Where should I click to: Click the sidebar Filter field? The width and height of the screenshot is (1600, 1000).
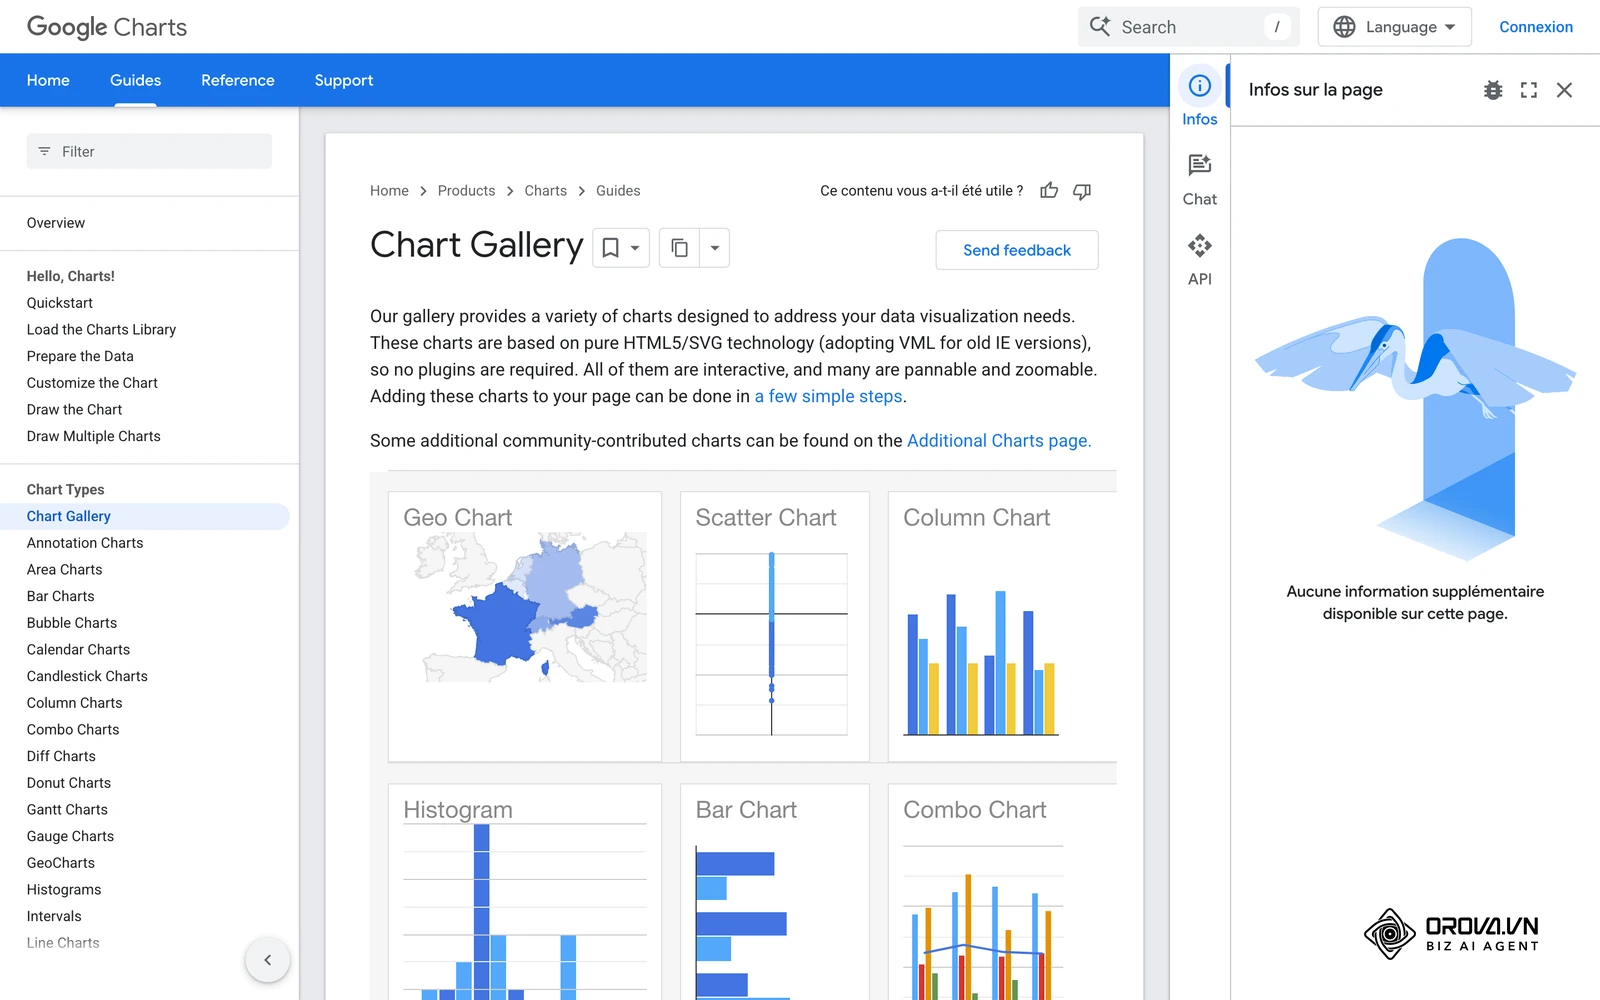149,151
